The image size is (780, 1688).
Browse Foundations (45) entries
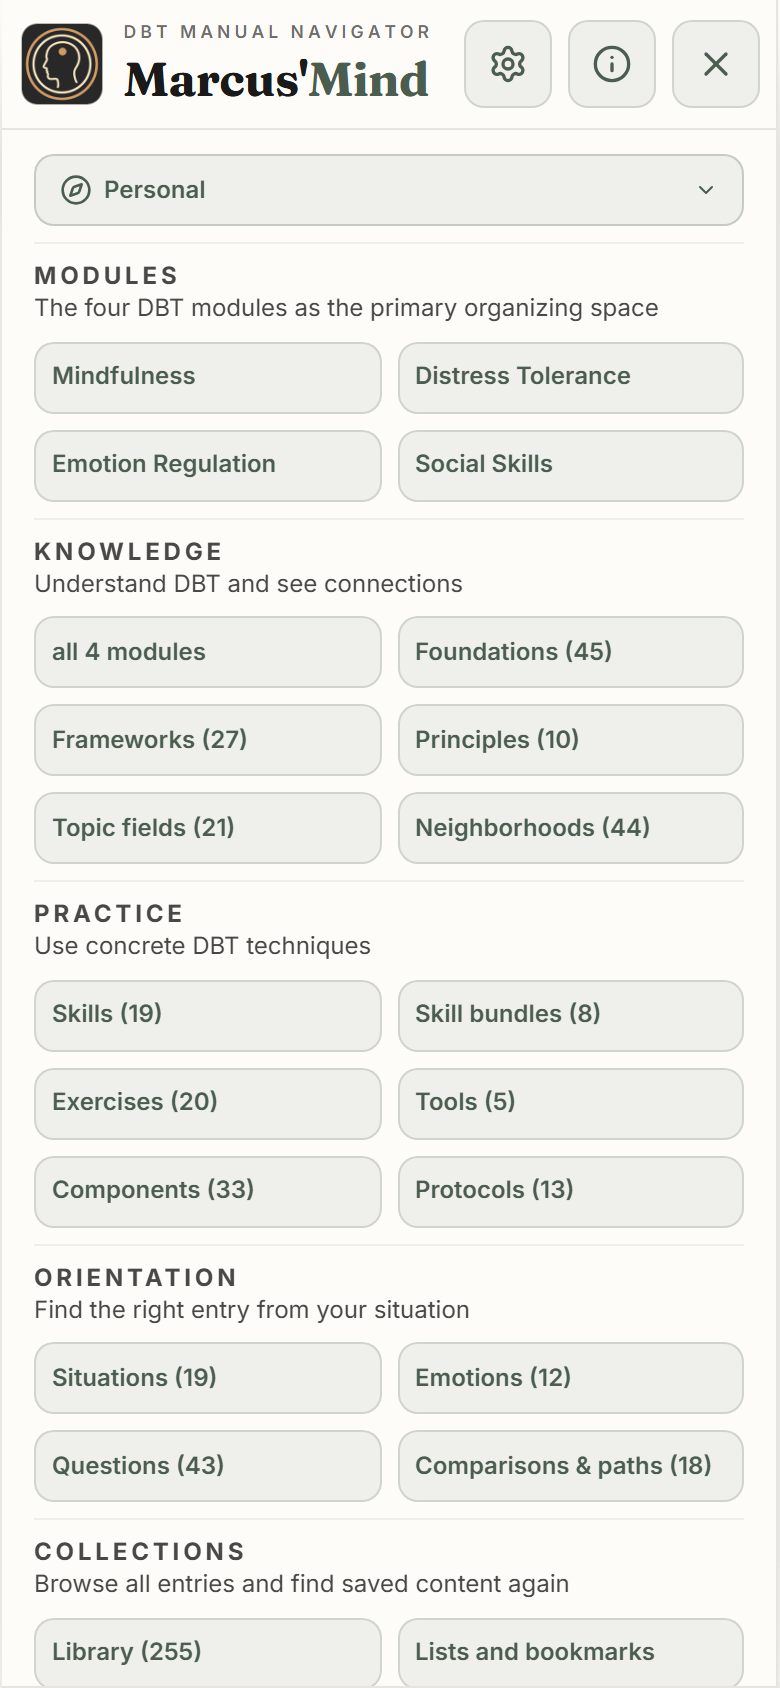tap(571, 652)
